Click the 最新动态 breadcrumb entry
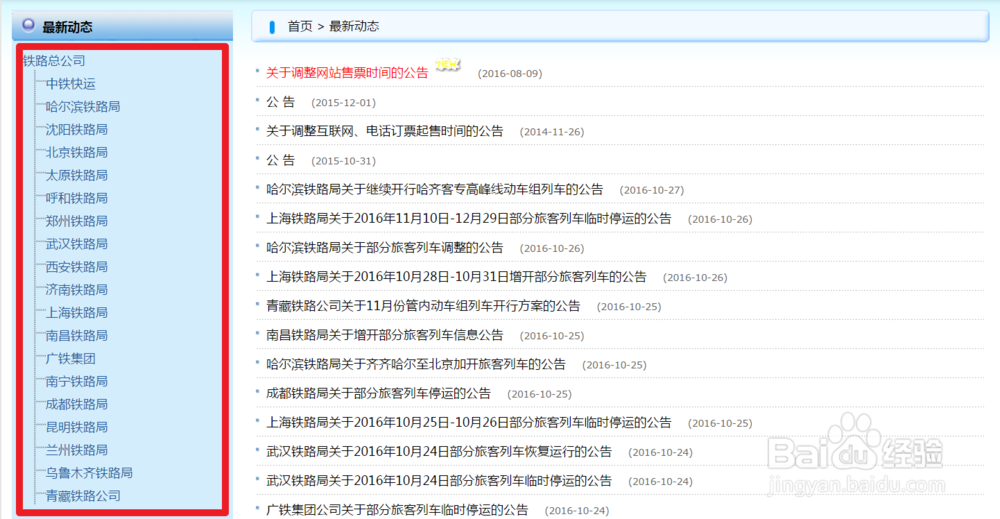Viewport: 1000px width, 519px height. (354, 26)
